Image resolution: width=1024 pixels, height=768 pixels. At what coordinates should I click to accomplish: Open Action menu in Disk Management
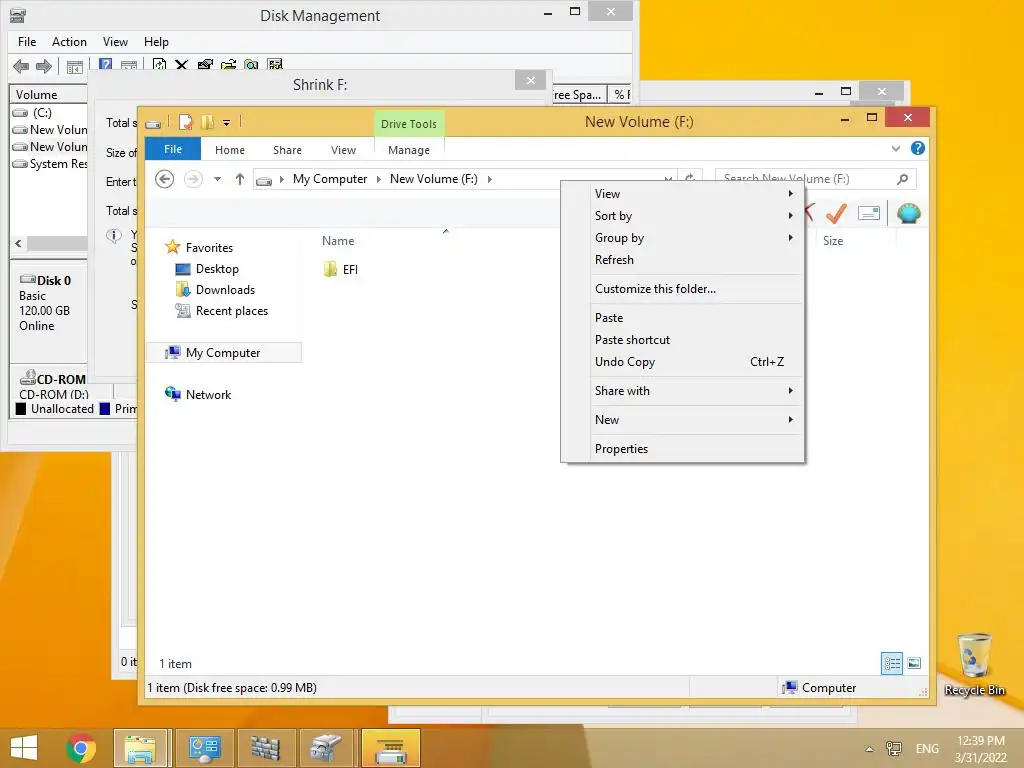pyautogui.click(x=69, y=42)
